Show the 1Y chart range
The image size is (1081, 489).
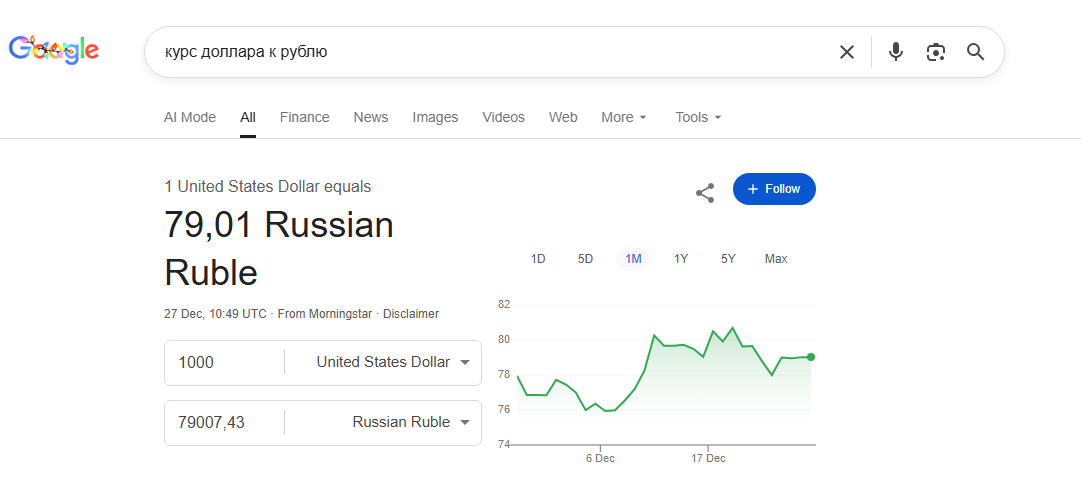coord(681,259)
